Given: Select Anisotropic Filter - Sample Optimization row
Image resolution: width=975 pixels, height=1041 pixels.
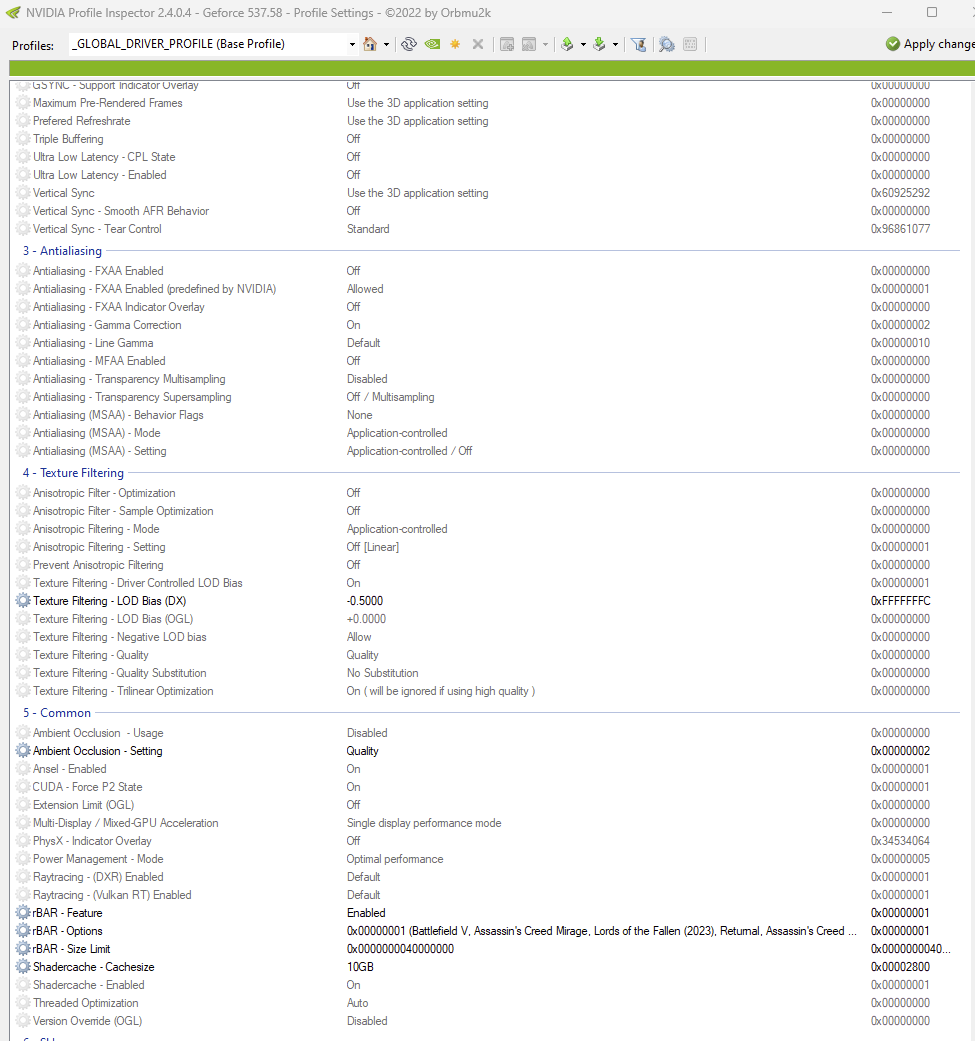Looking at the screenshot, I should point(487,511).
